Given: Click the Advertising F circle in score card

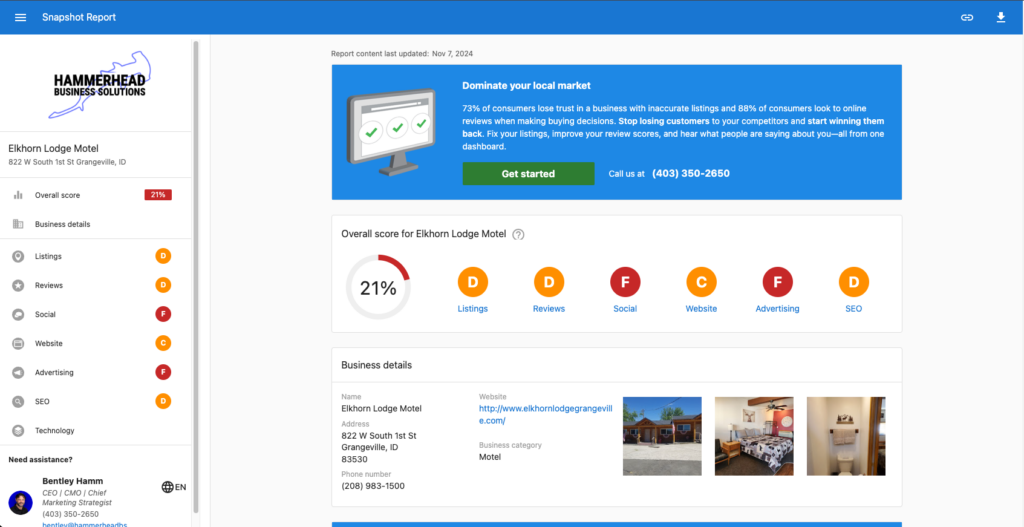Looking at the screenshot, I should 778,282.
